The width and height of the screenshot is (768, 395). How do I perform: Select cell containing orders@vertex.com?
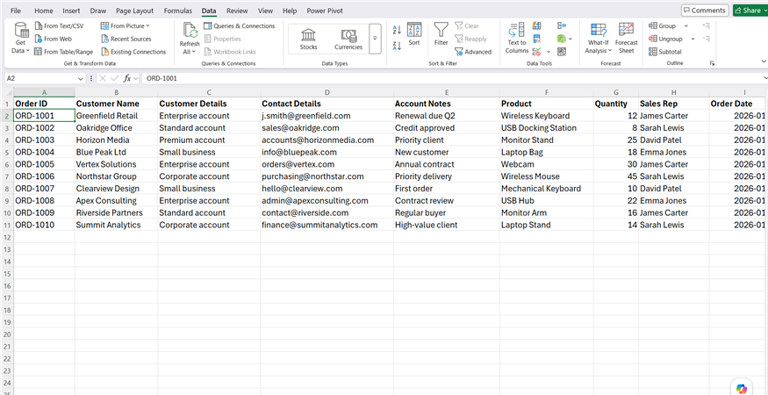(x=327, y=164)
